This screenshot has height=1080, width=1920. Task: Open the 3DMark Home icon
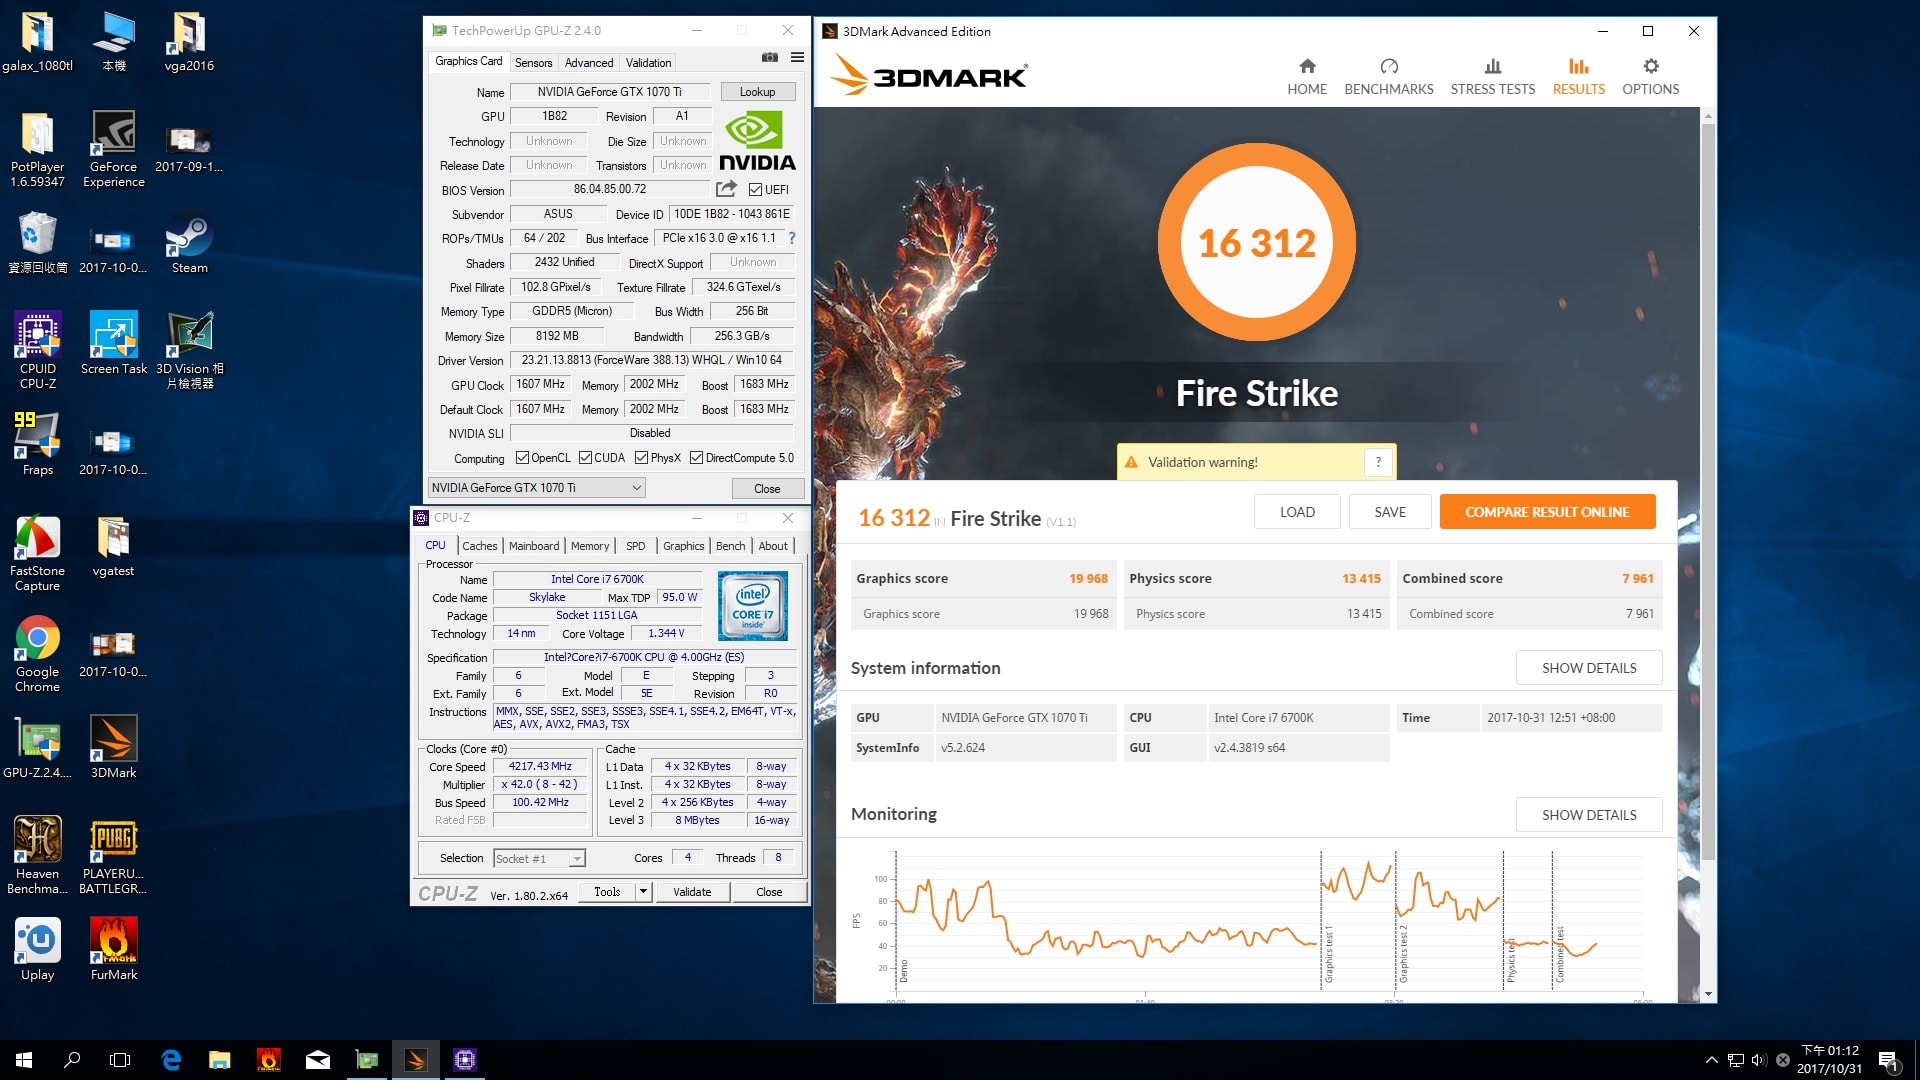[1307, 66]
